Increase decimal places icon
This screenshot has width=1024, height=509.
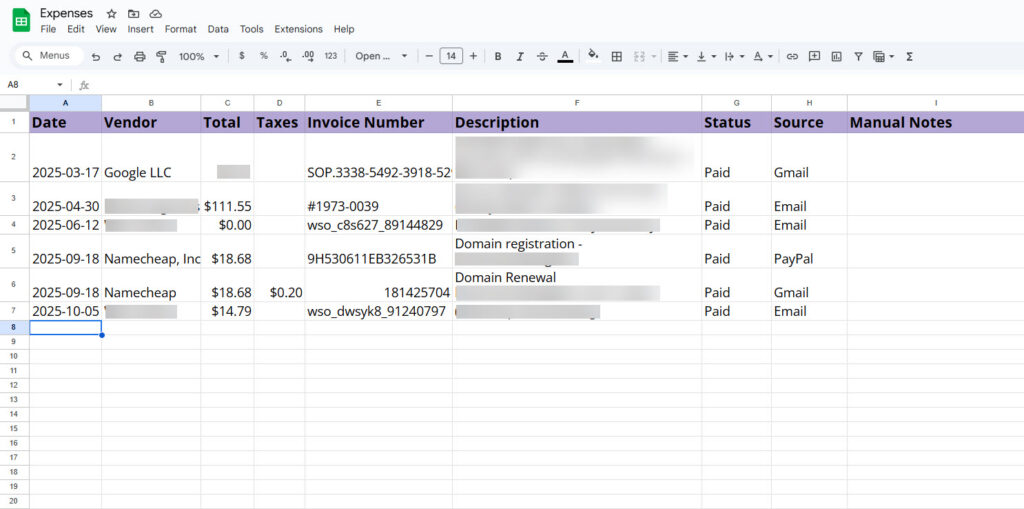tap(308, 56)
